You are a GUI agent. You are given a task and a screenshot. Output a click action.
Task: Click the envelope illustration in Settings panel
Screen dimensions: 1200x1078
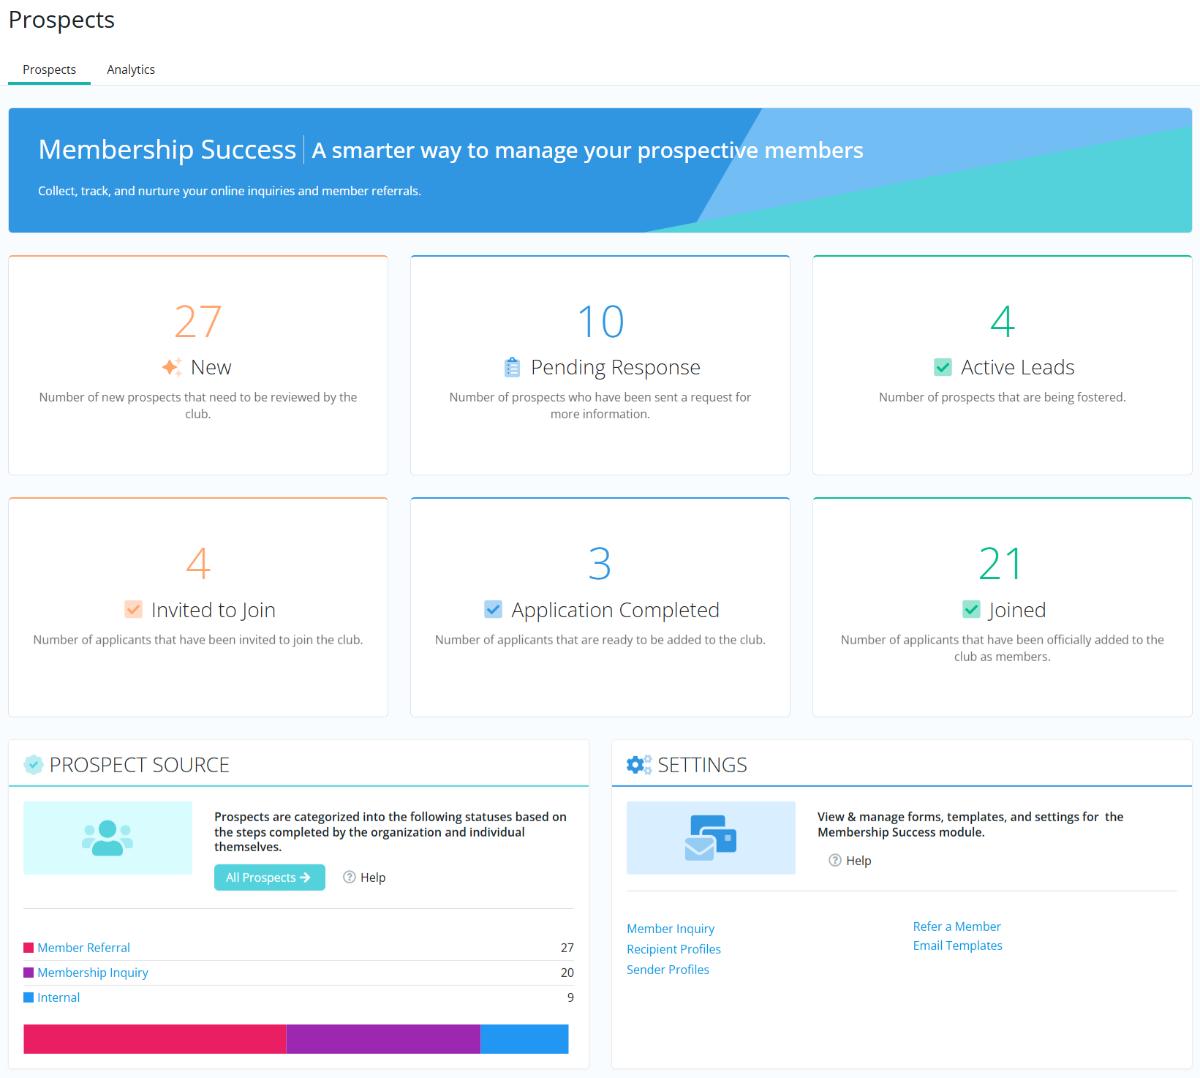(710, 837)
